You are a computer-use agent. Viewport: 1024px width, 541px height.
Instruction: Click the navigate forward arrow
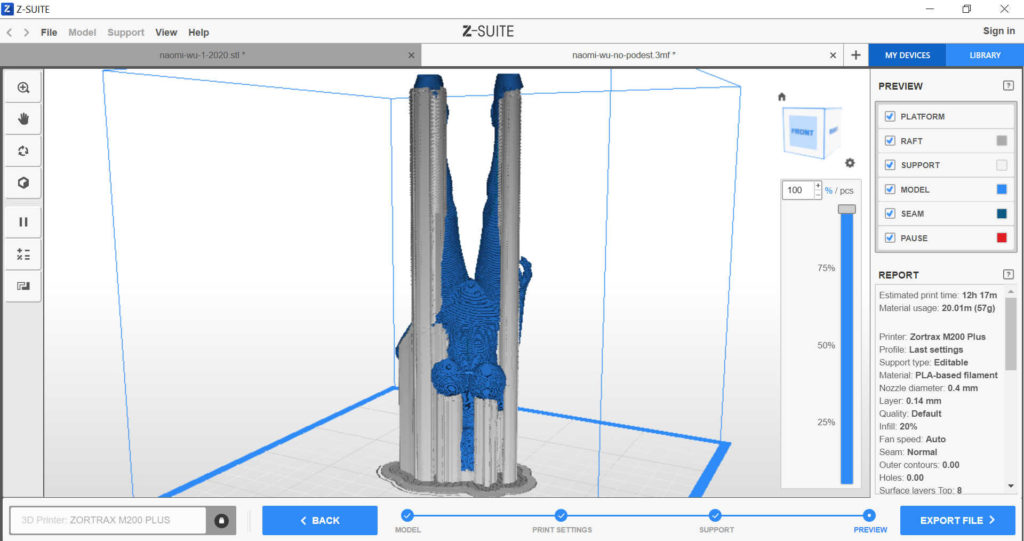click(26, 32)
